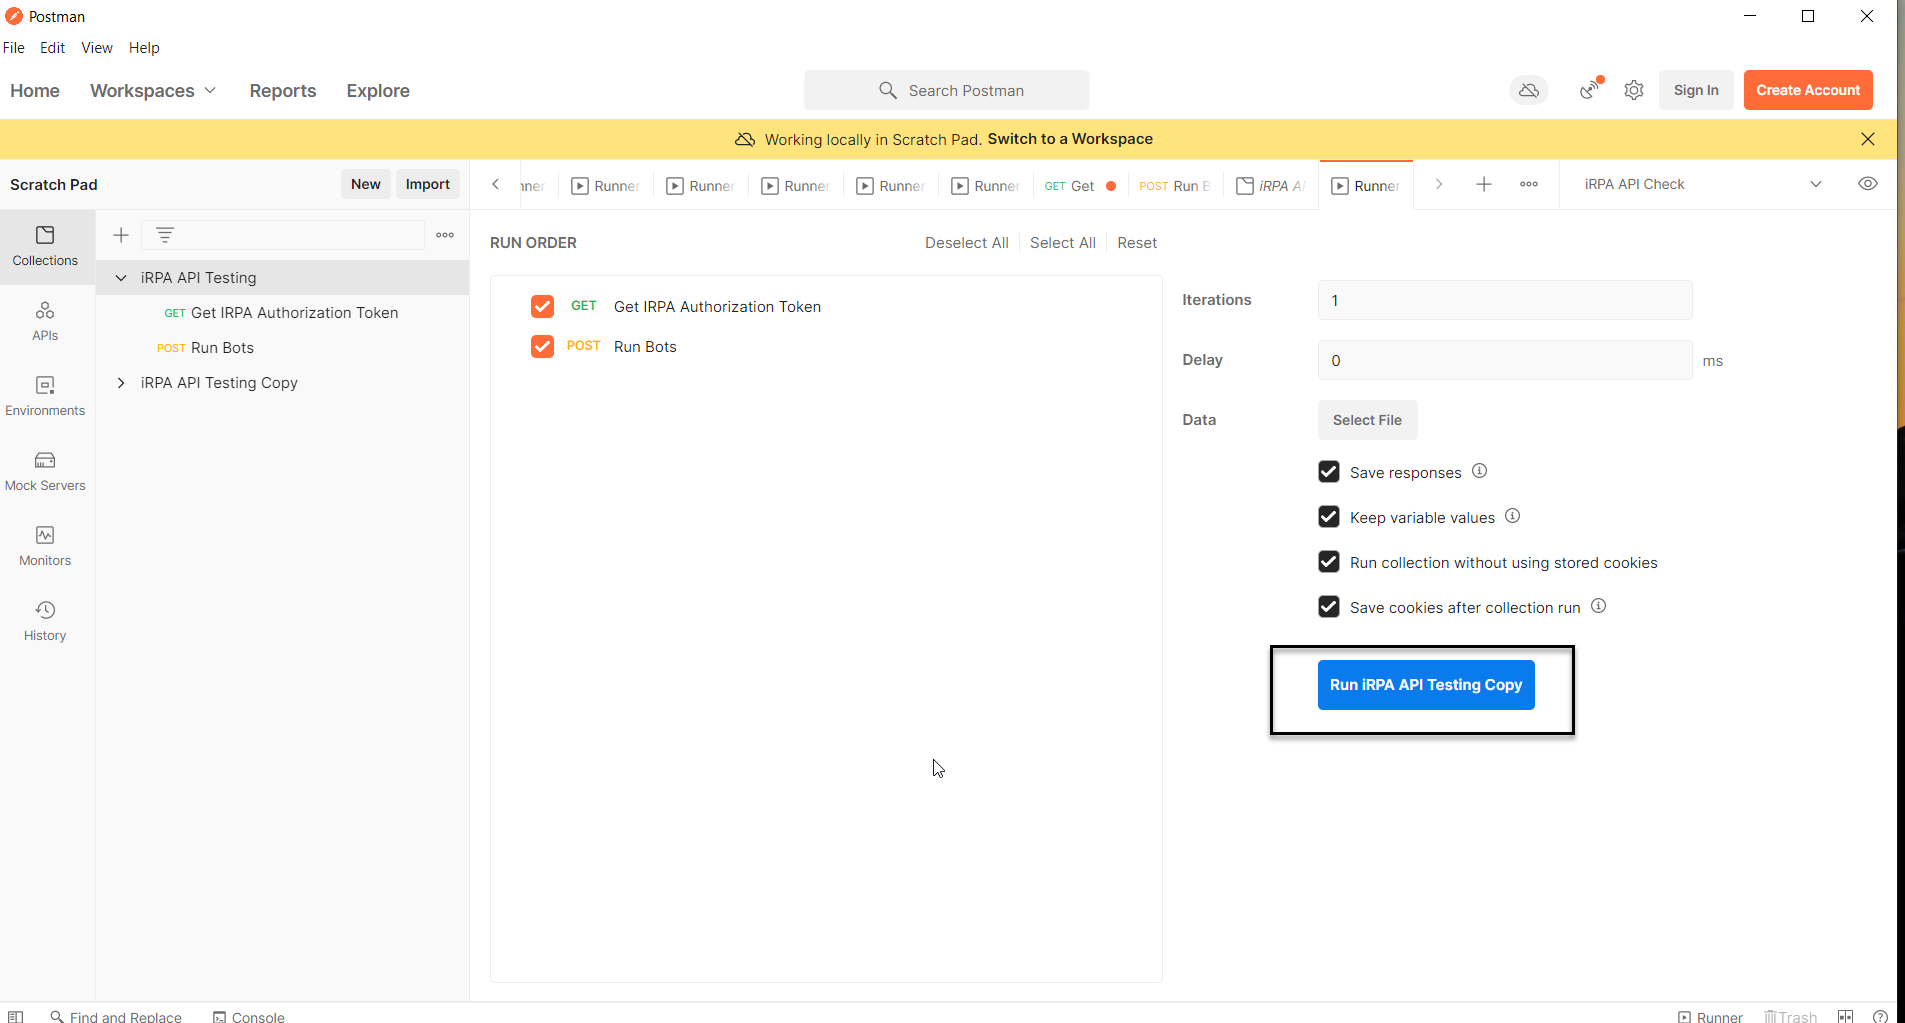Toggle the Keep variable values checkbox
Image resolution: width=1905 pixels, height=1023 pixels.
[x=1329, y=516]
